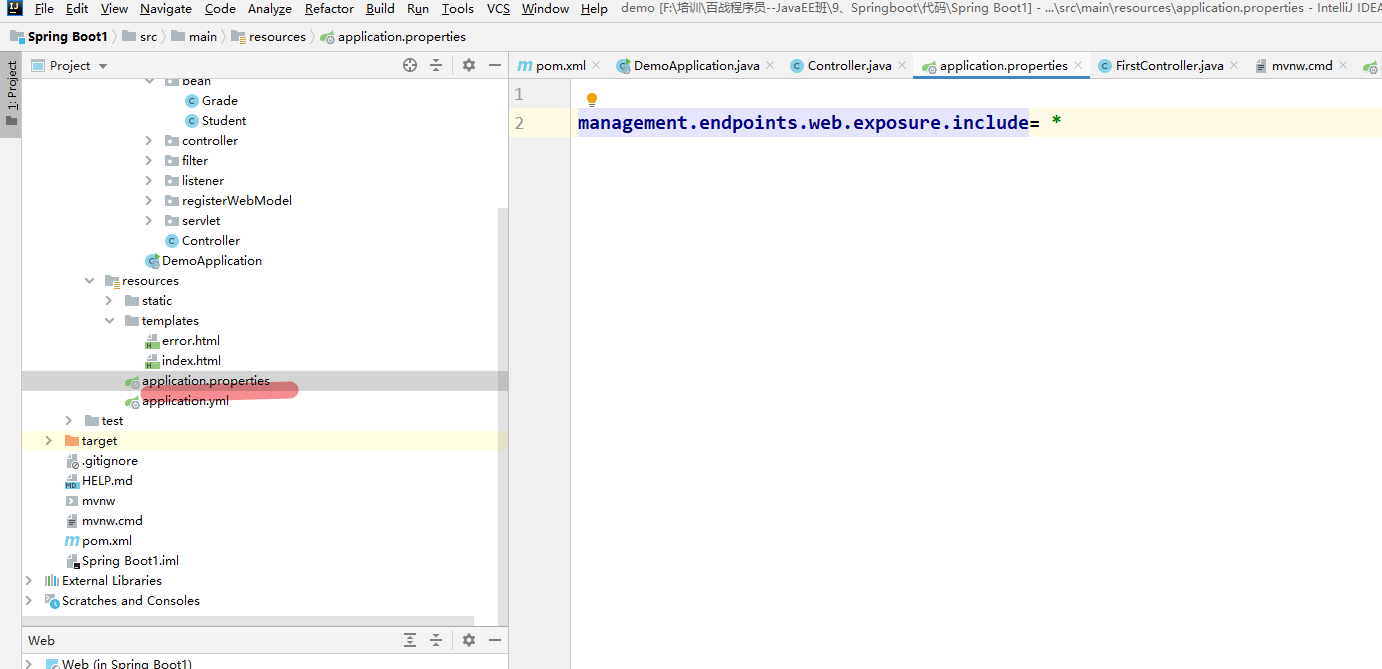Expand the registerWebModel package
The width and height of the screenshot is (1382, 669).
click(149, 200)
